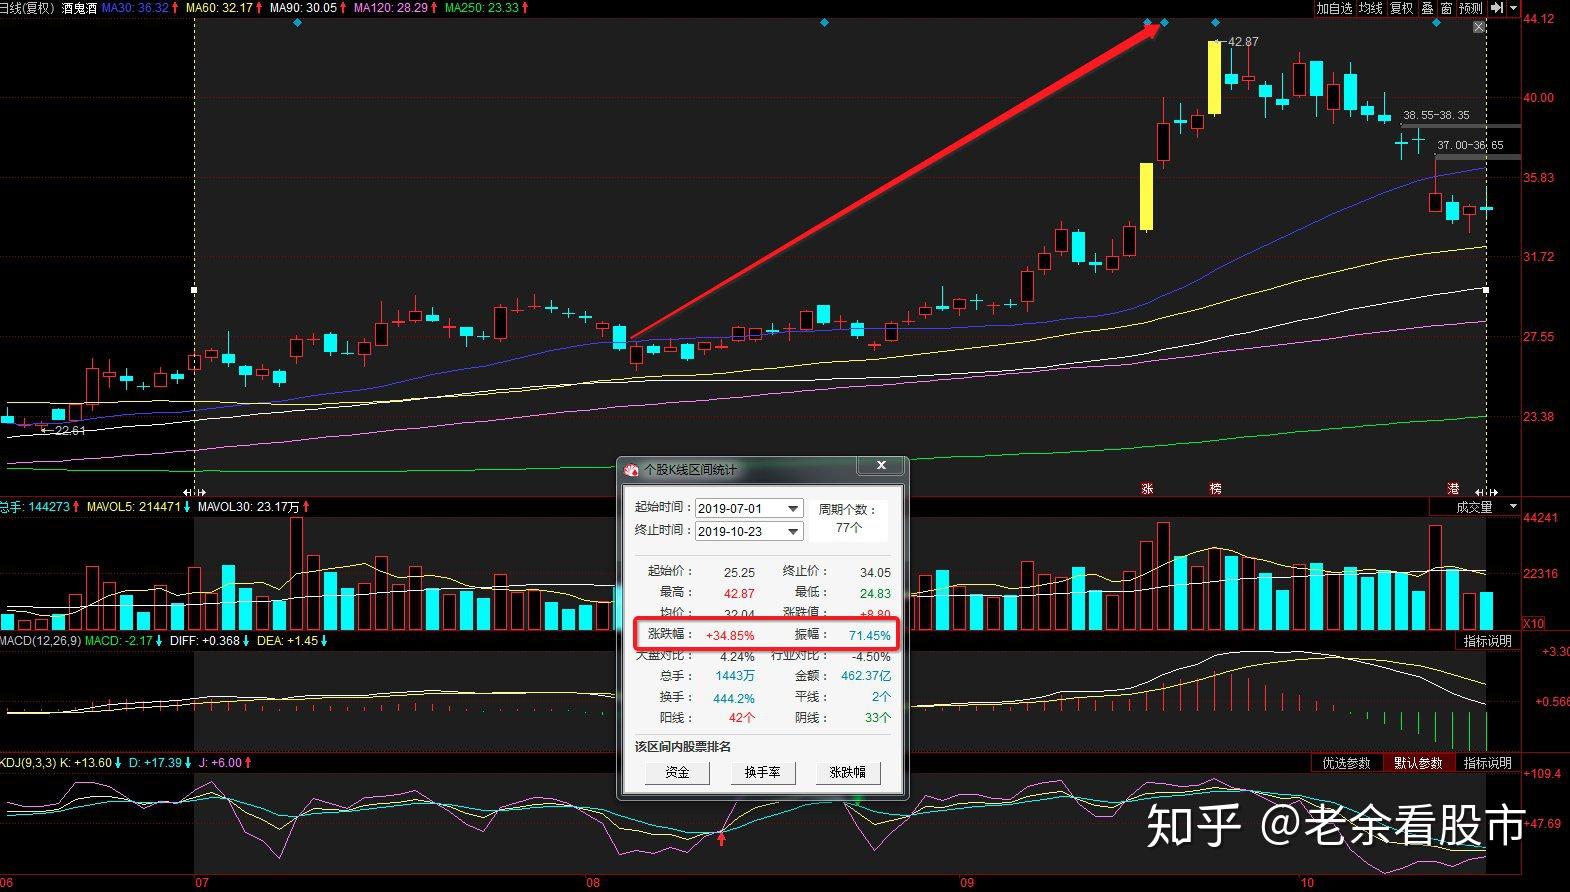The image size is (1570, 892).
Task: Rank stocks by 涨跌幅 in dialog
Action: point(848,772)
